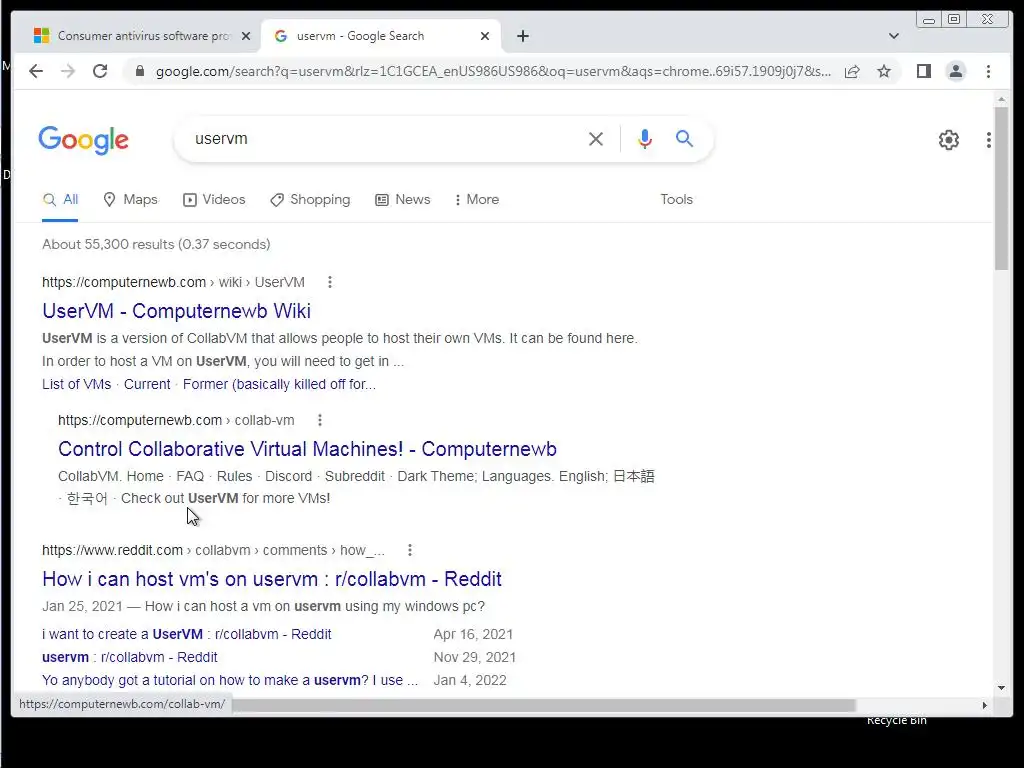This screenshot has height=768, width=1024.
Task: Start voice search with microphone icon
Action: click(x=645, y=138)
